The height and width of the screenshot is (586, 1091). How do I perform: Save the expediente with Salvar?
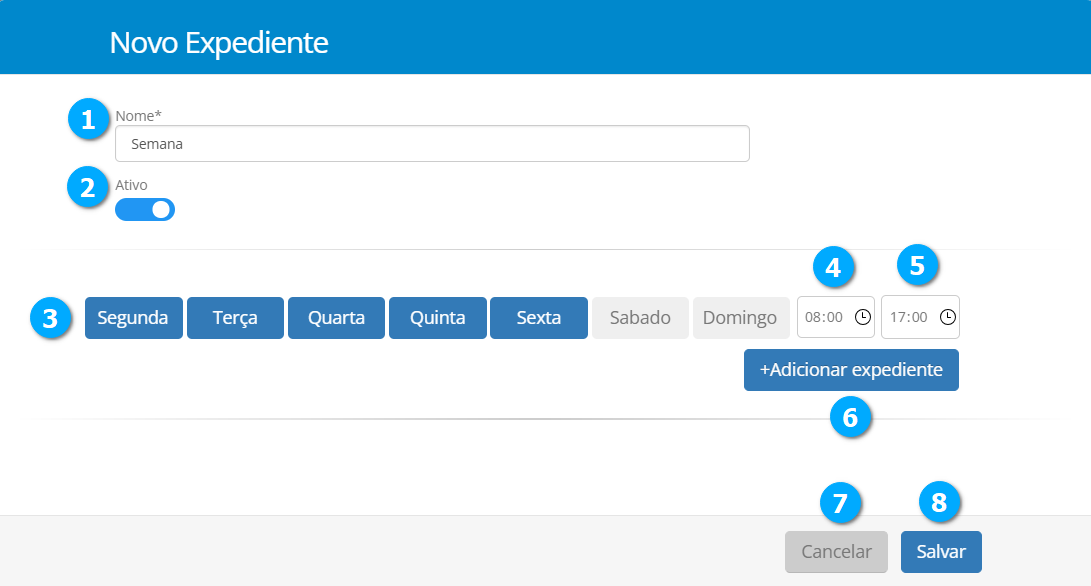941,552
